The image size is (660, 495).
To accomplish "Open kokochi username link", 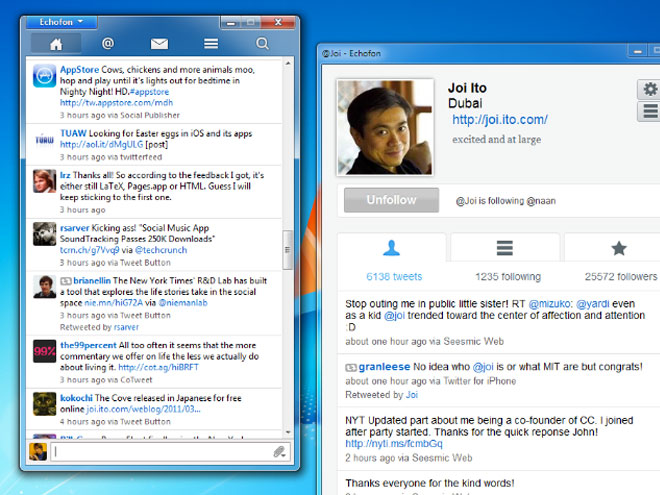I will (x=76, y=398).
